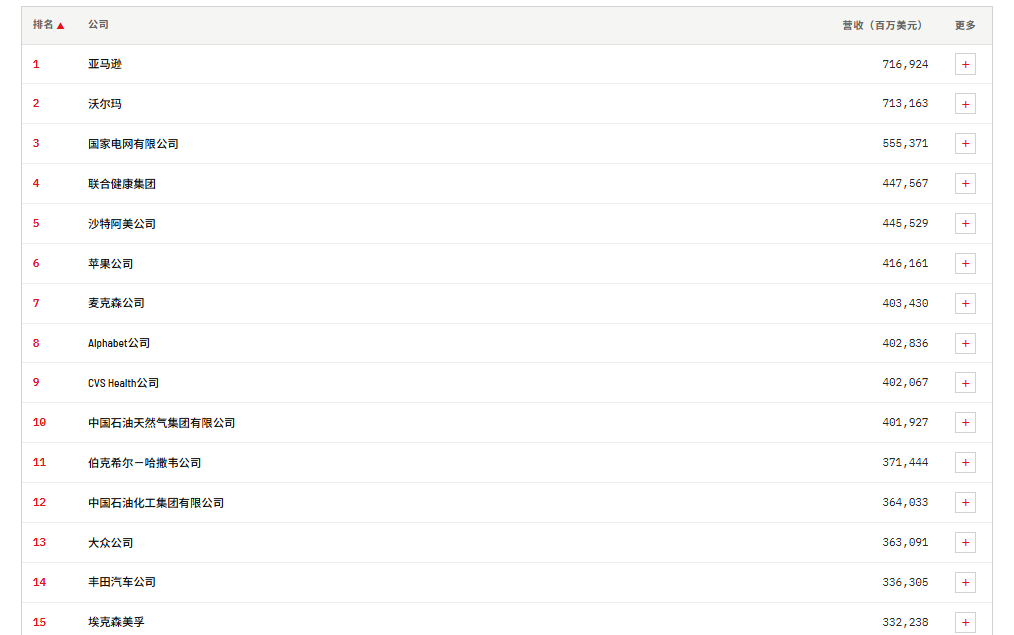
Task: Expand more details for 麦克森公司 row
Action: 965,303
